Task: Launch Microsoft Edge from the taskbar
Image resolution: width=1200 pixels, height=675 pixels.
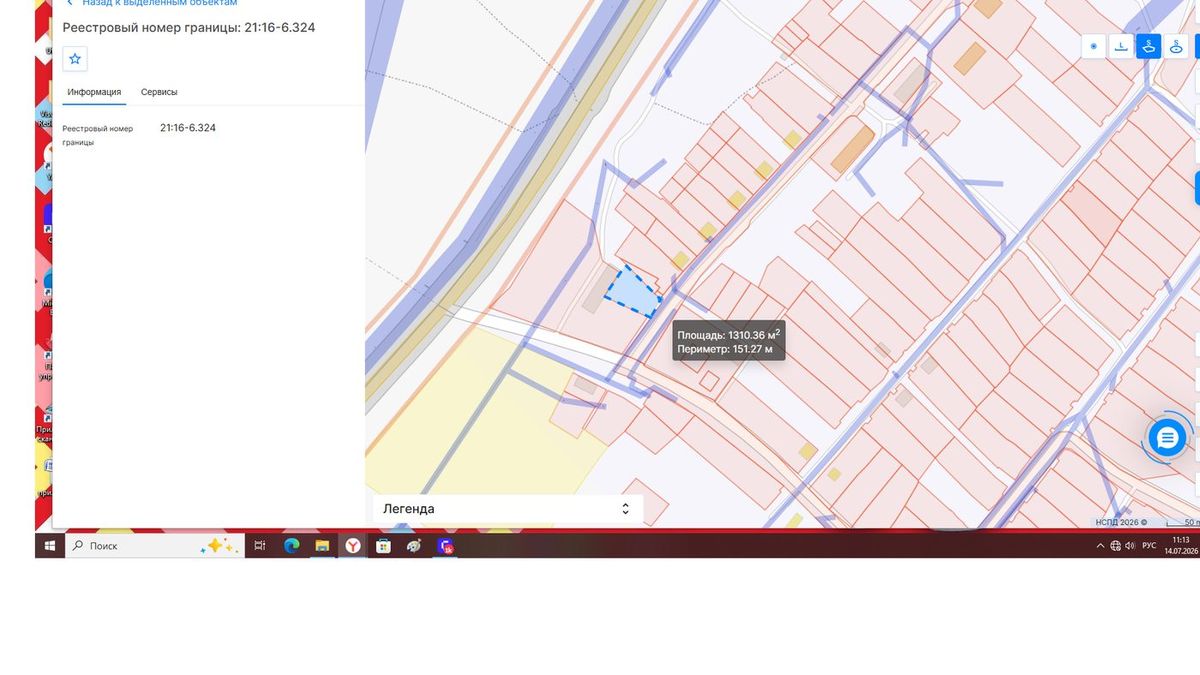Action: pos(292,546)
